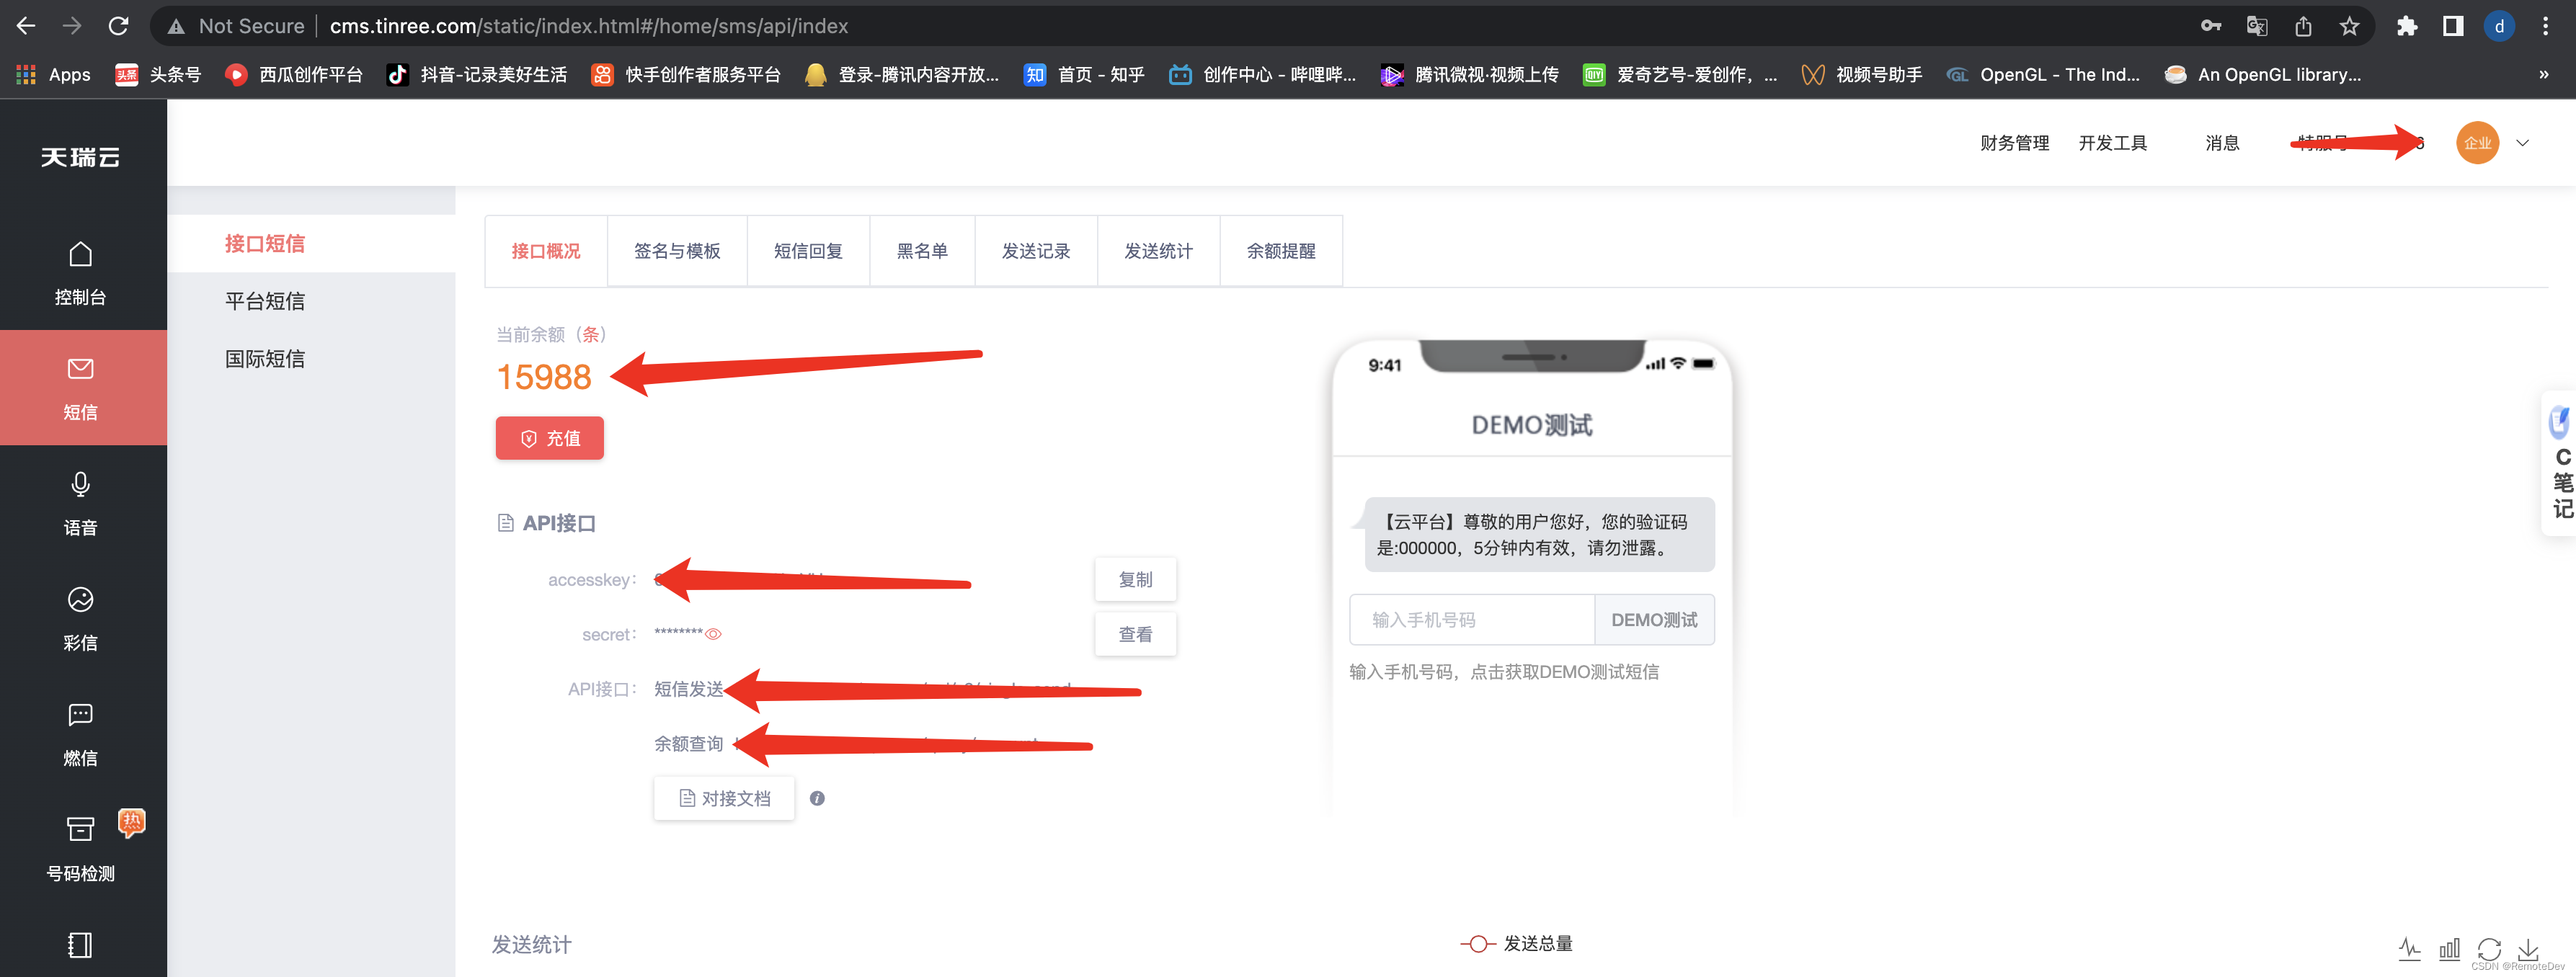Open the 对接文档 documentation button

tap(724, 798)
